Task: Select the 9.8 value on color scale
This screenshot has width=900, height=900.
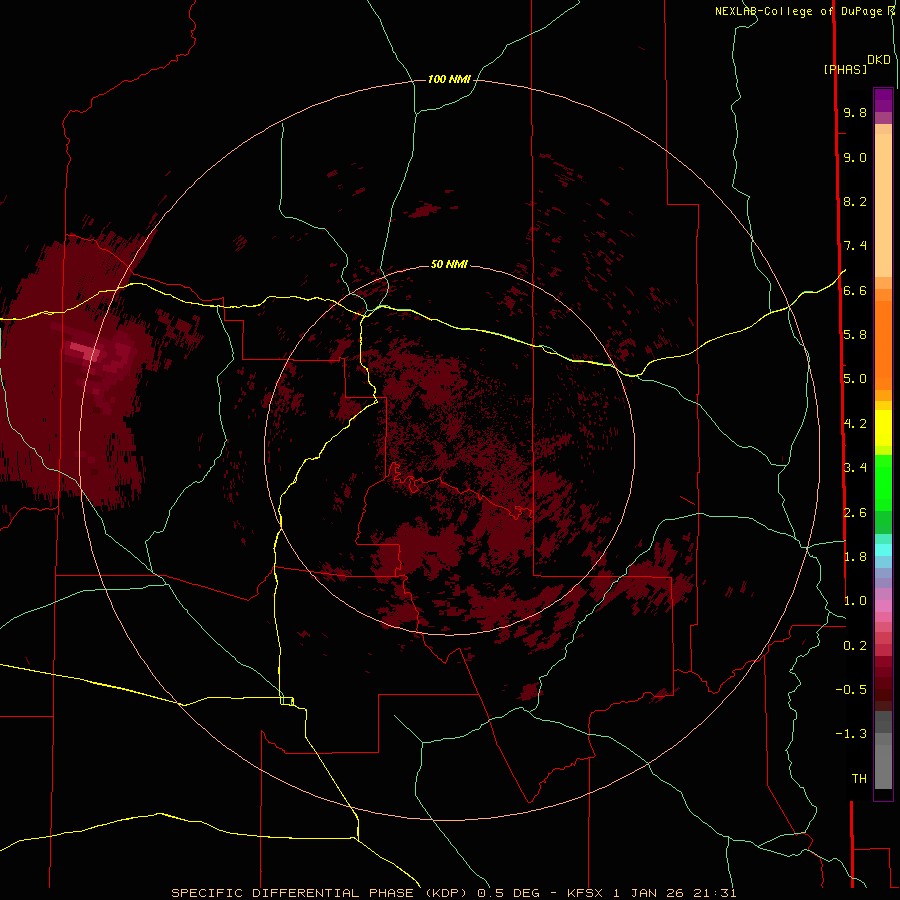Action: [855, 113]
